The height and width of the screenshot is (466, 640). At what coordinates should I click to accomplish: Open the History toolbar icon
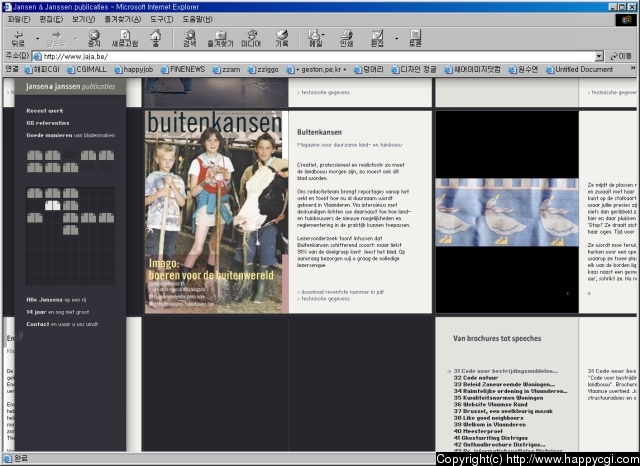point(282,38)
